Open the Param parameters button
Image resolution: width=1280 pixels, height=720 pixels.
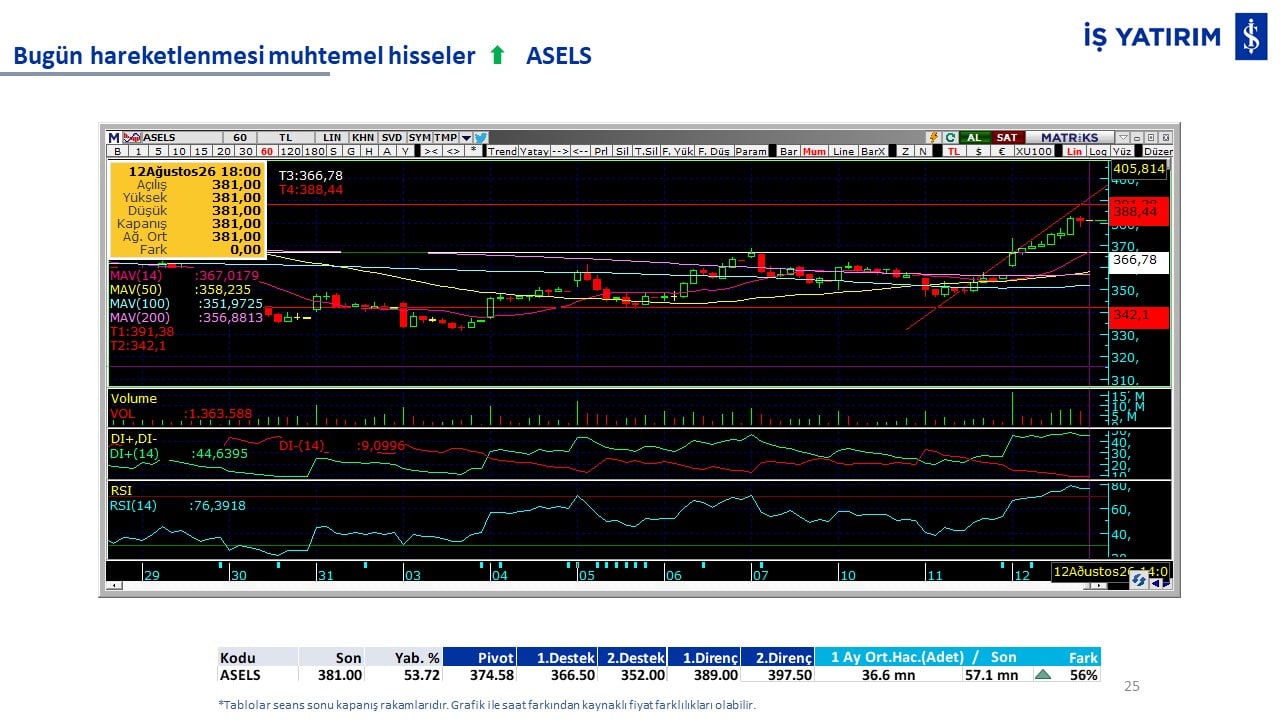point(751,151)
